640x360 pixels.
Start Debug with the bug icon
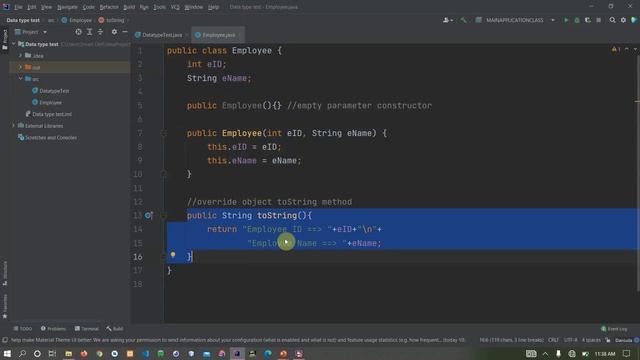point(577,20)
